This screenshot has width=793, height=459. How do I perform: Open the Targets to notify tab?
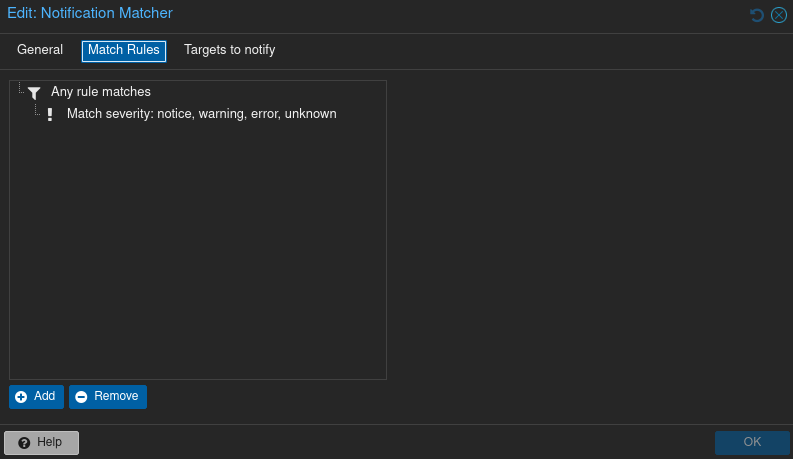[230, 50]
